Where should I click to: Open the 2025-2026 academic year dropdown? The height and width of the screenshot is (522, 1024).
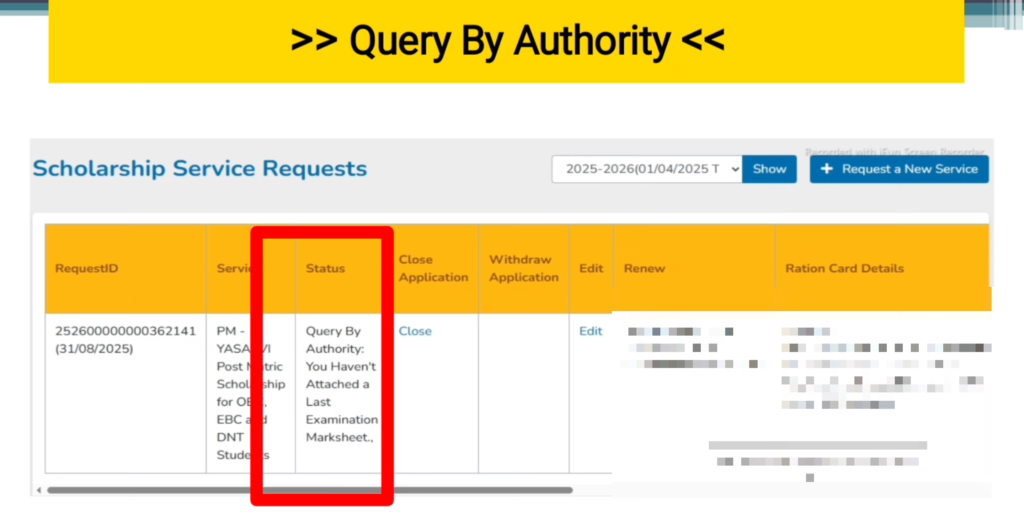[x=647, y=169]
